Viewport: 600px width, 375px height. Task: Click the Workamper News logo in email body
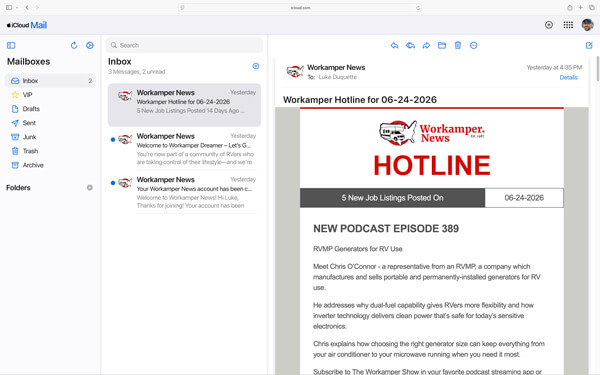pyautogui.click(x=432, y=133)
